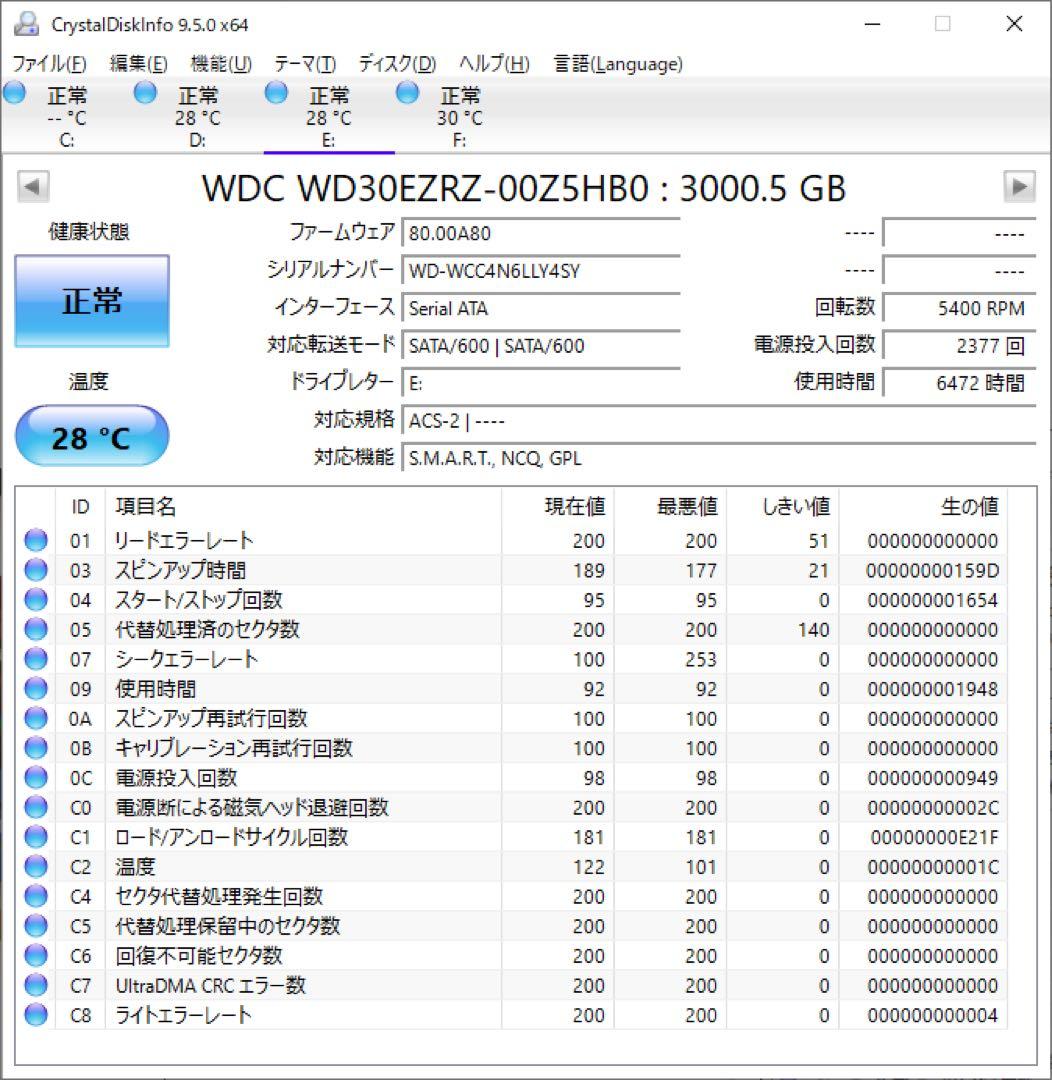Click the standard field ACS-2 | ----
The height and width of the screenshot is (1080, 1052).
[x=719, y=420]
